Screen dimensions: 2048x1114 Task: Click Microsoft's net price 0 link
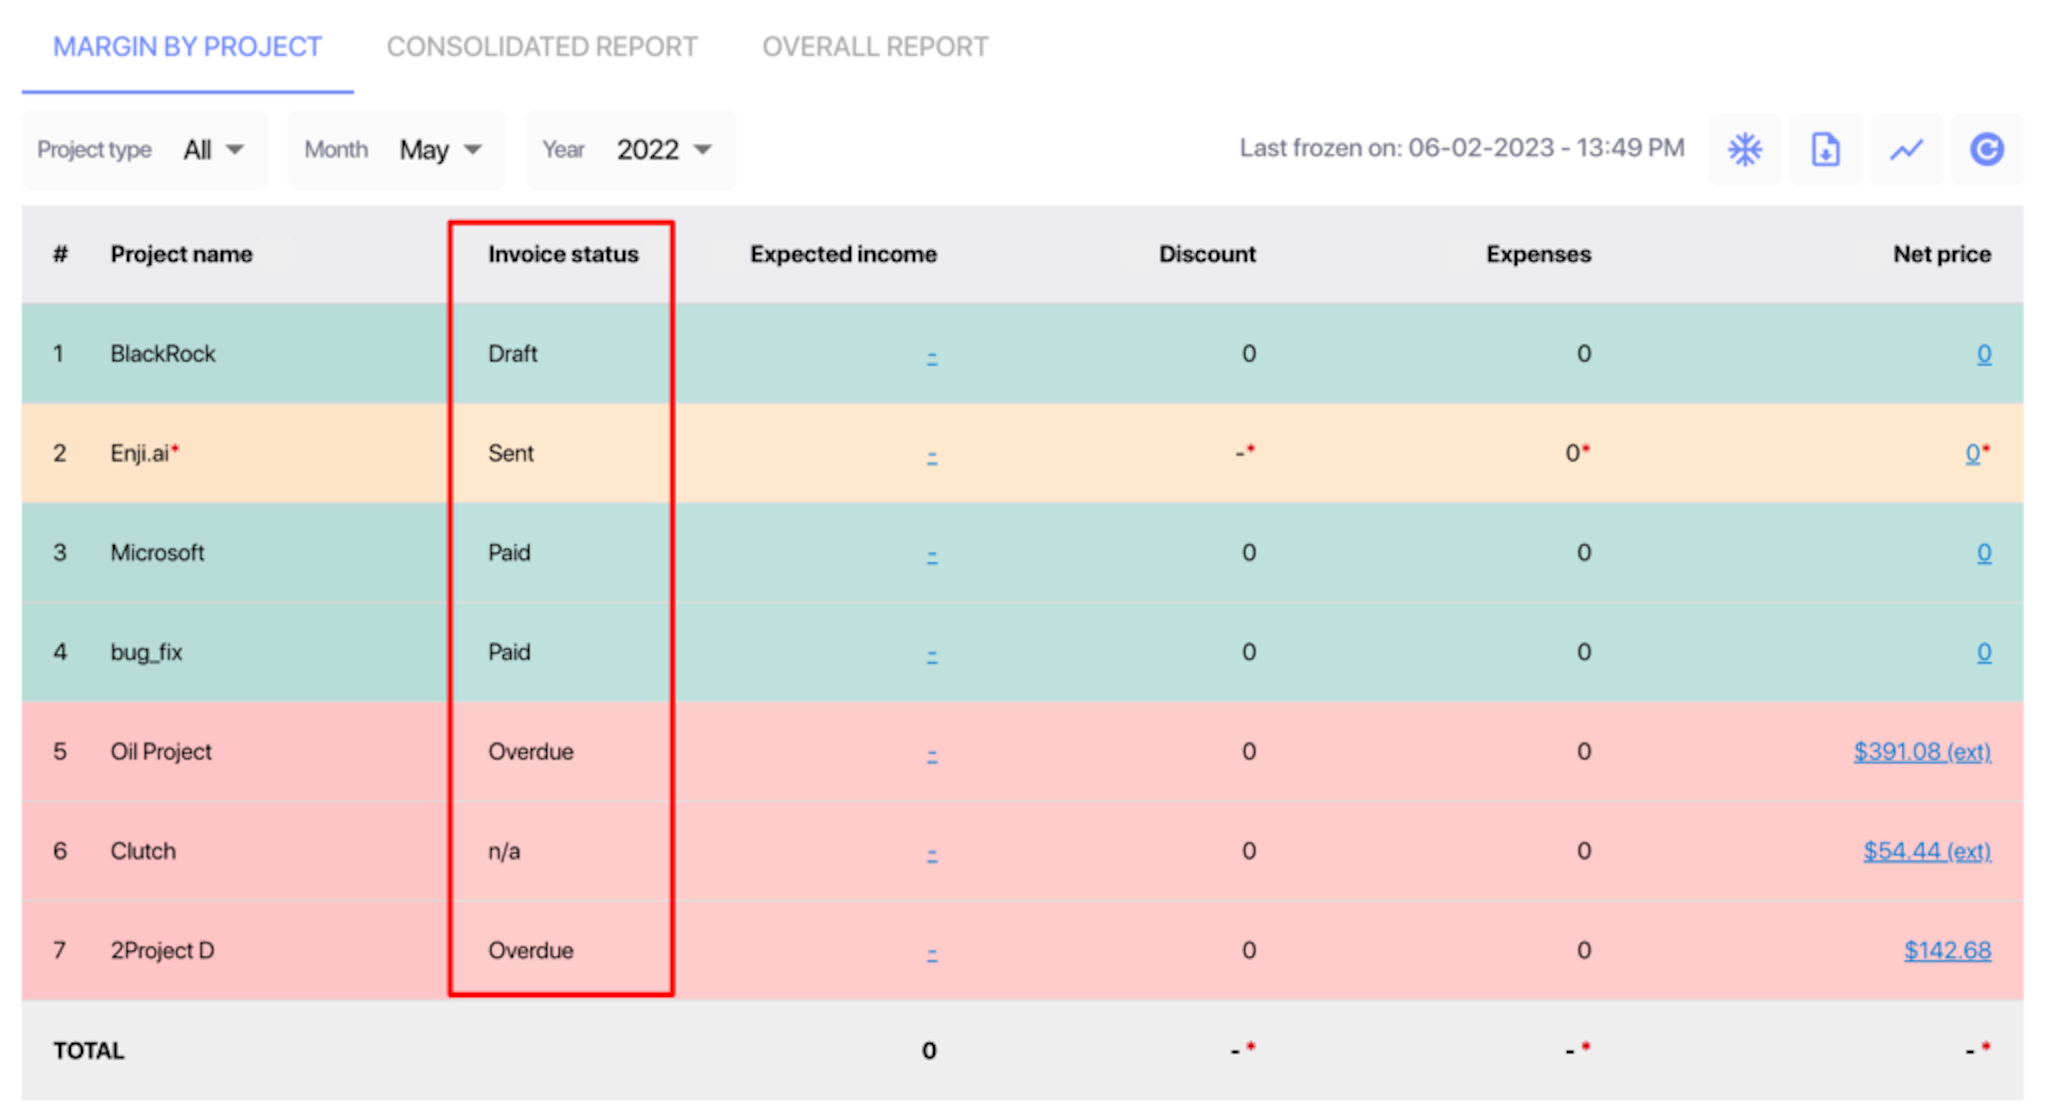[1984, 553]
